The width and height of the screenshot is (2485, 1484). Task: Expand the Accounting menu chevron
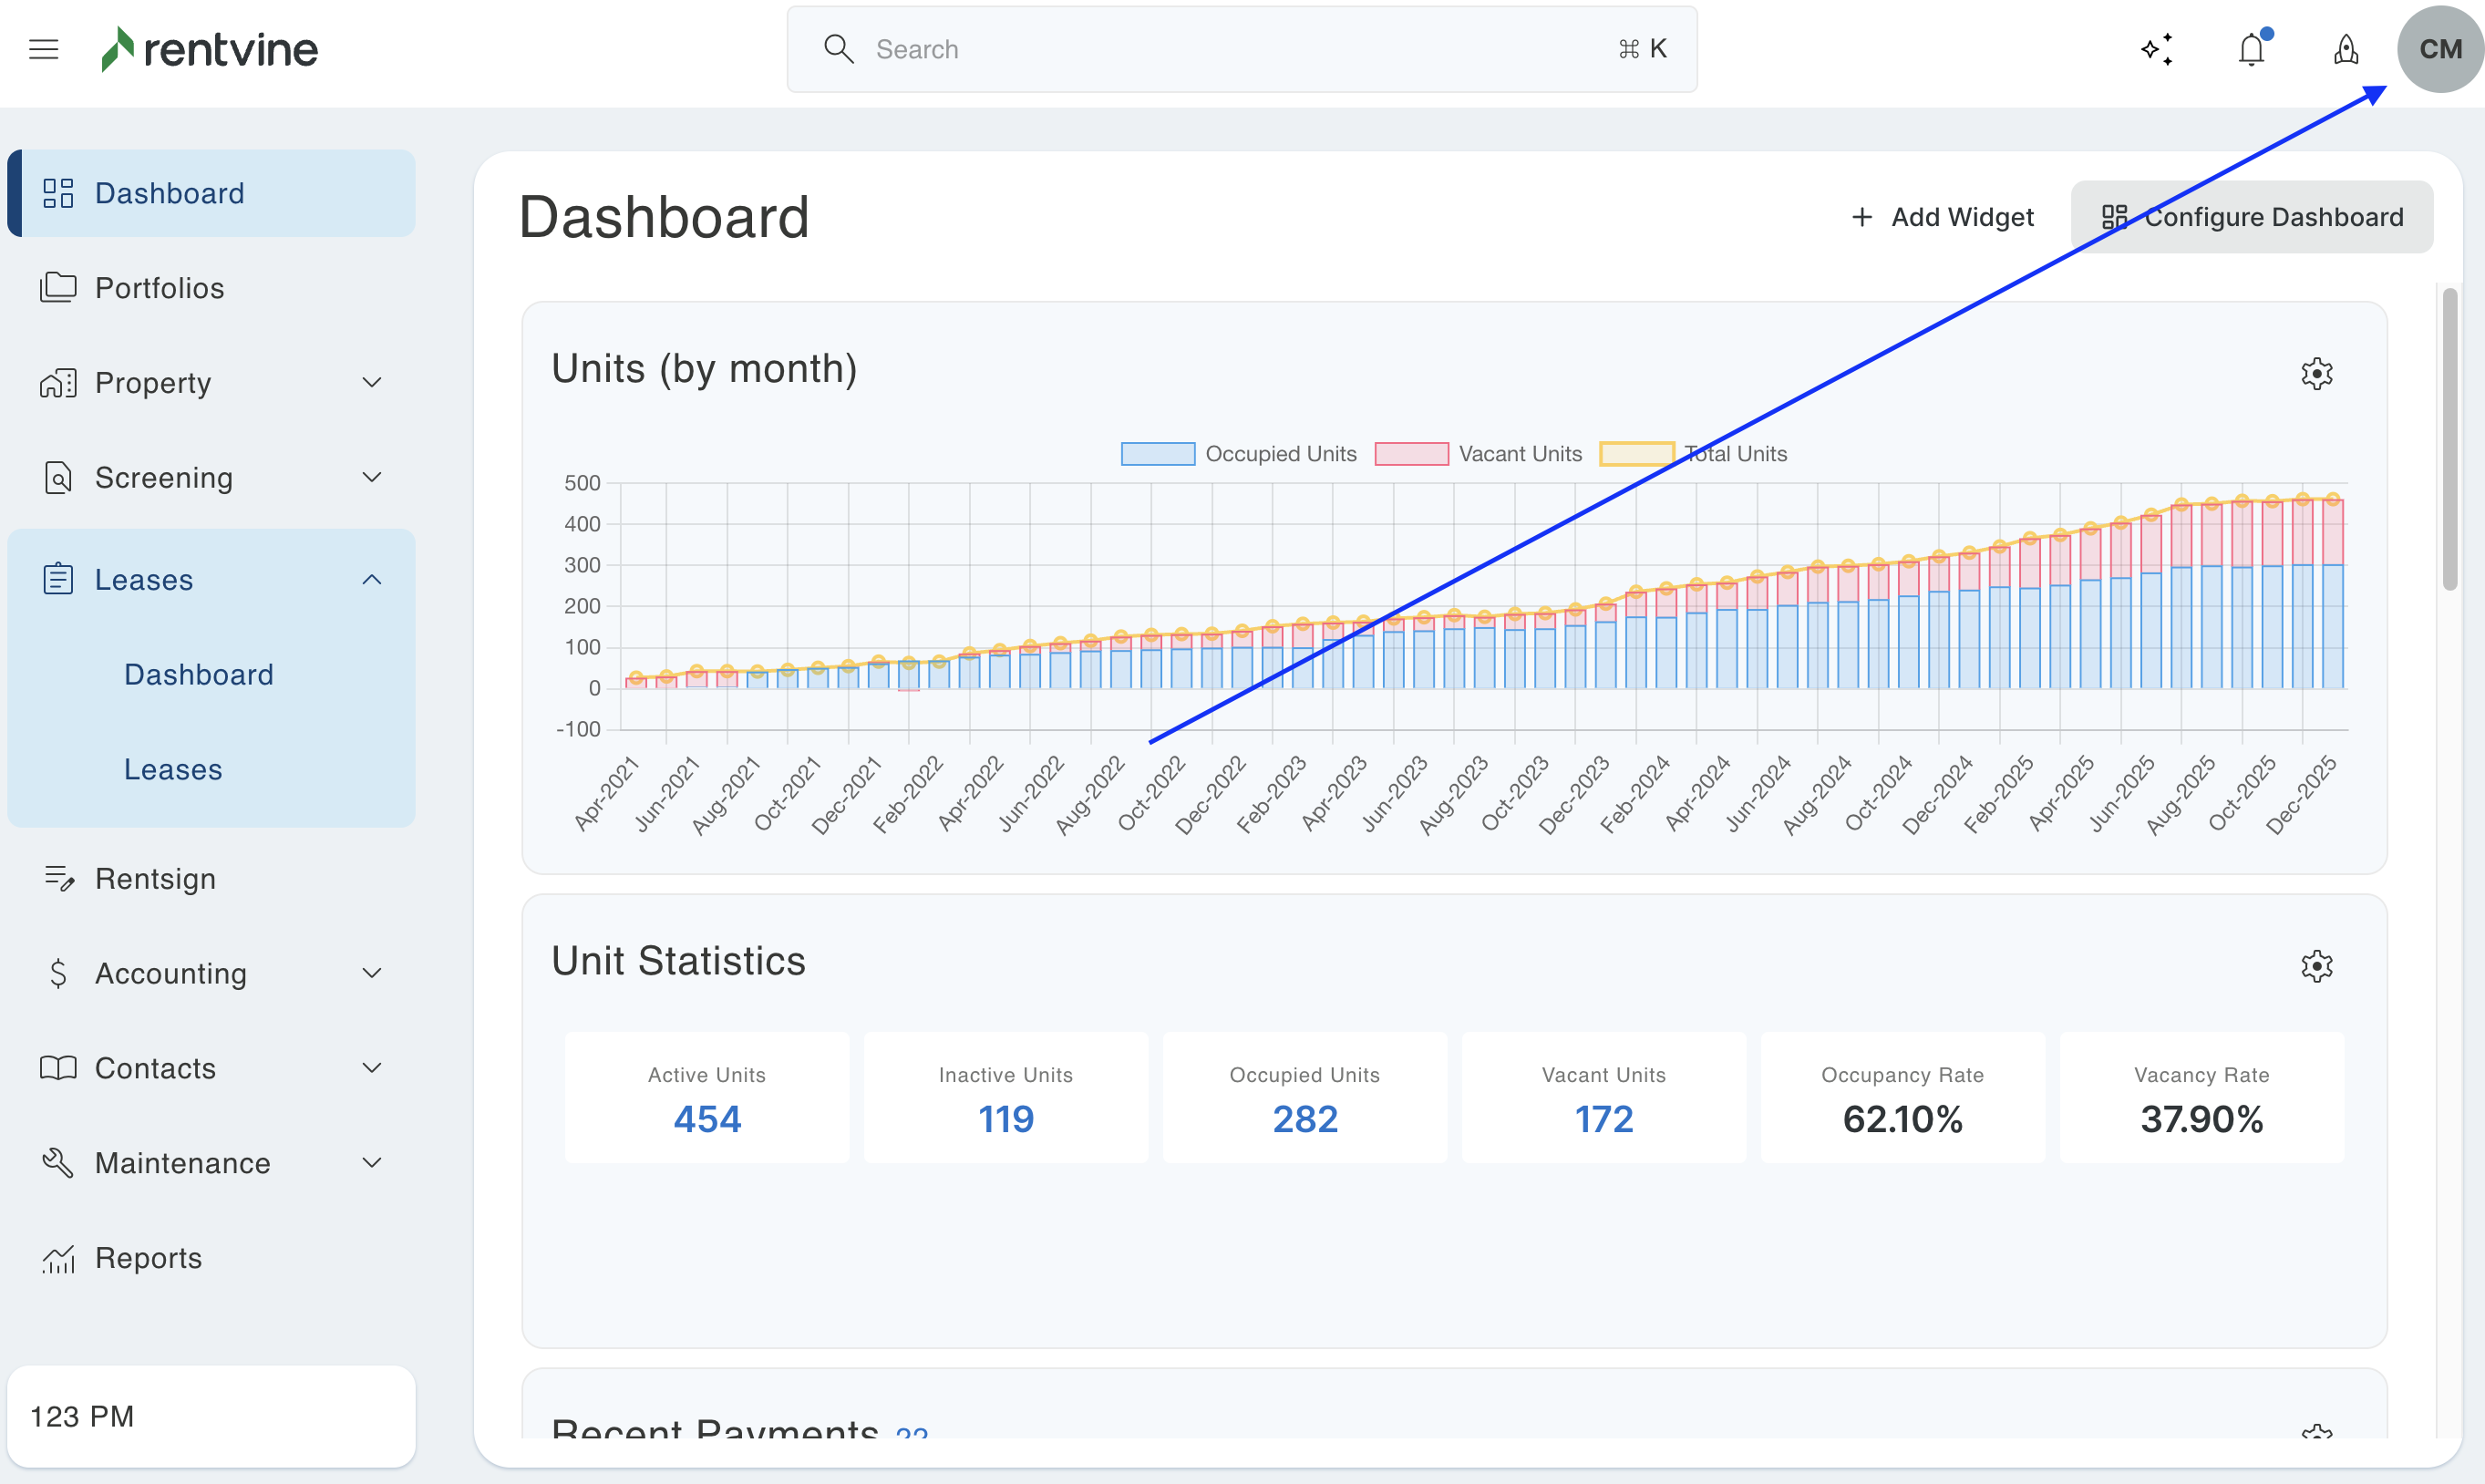(x=372, y=973)
